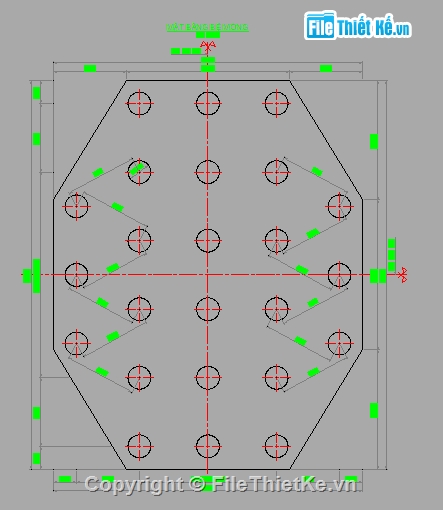This screenshot has width=443, height=510.
Task: Click the green dimension text at upper-right dimension line
Action: point(326,68)
